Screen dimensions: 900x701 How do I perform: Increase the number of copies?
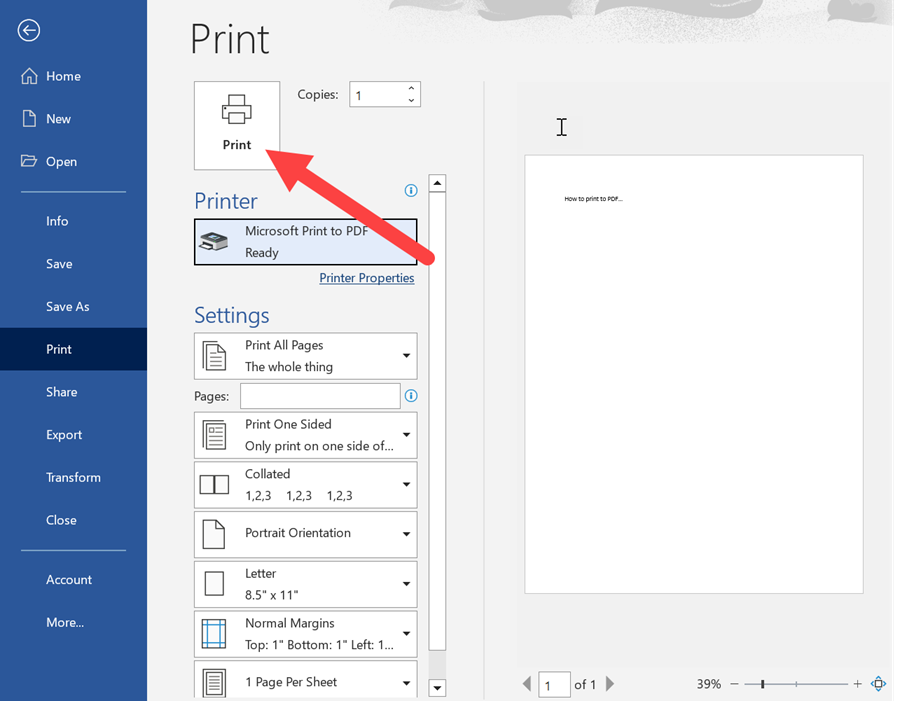tap(411, 88)
